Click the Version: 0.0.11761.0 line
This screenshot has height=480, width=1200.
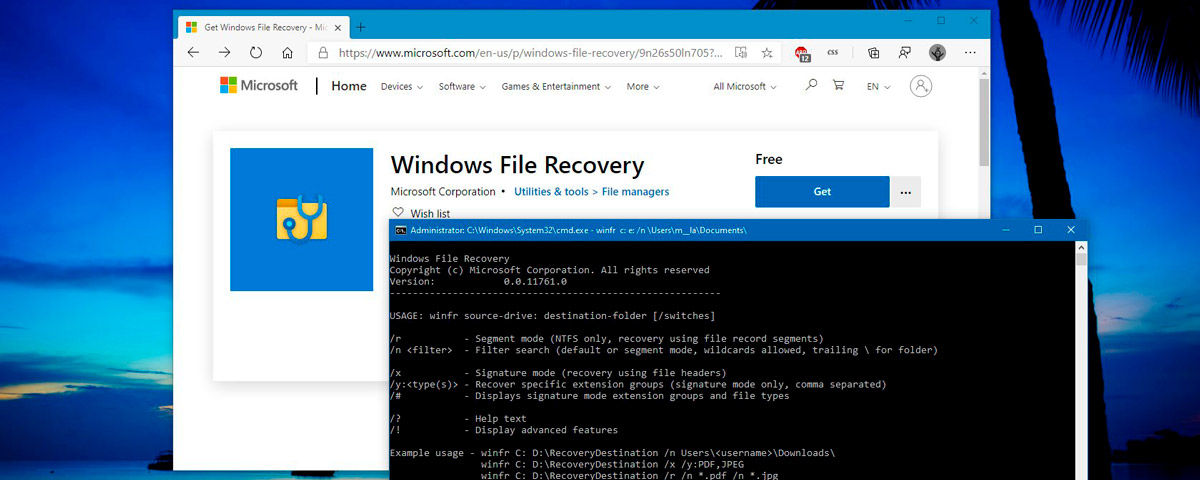point(478,281)
